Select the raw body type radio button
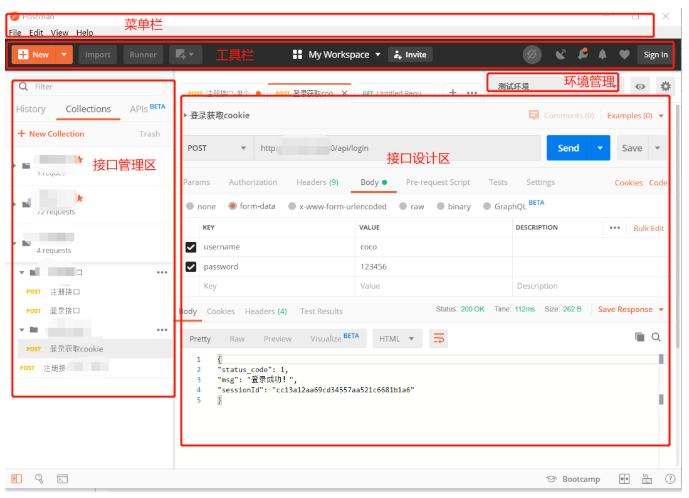Viewport: 689px width, 498px height. tap(404, 206)
